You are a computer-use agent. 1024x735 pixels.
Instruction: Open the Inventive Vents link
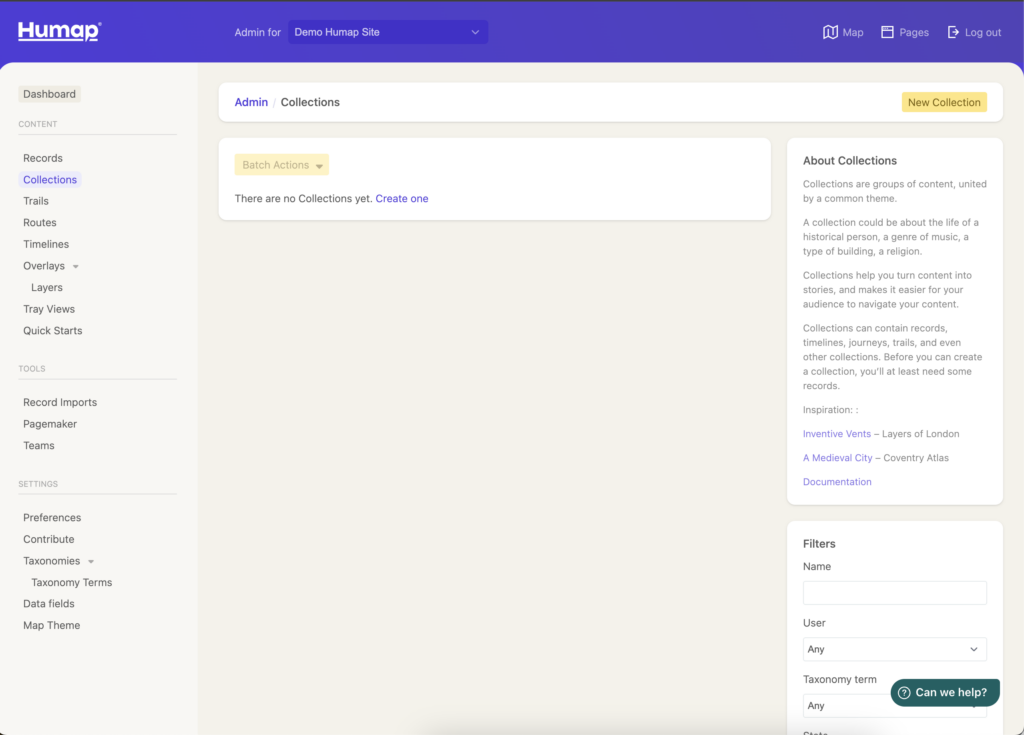coord(836,434)
